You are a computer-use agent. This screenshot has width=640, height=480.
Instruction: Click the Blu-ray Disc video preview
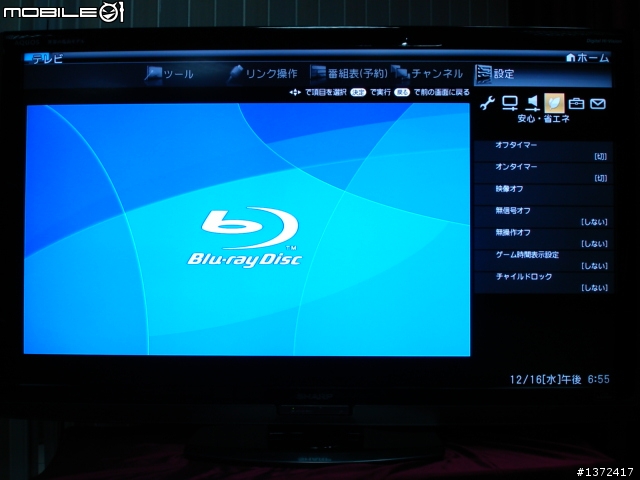tap(247, 229)
